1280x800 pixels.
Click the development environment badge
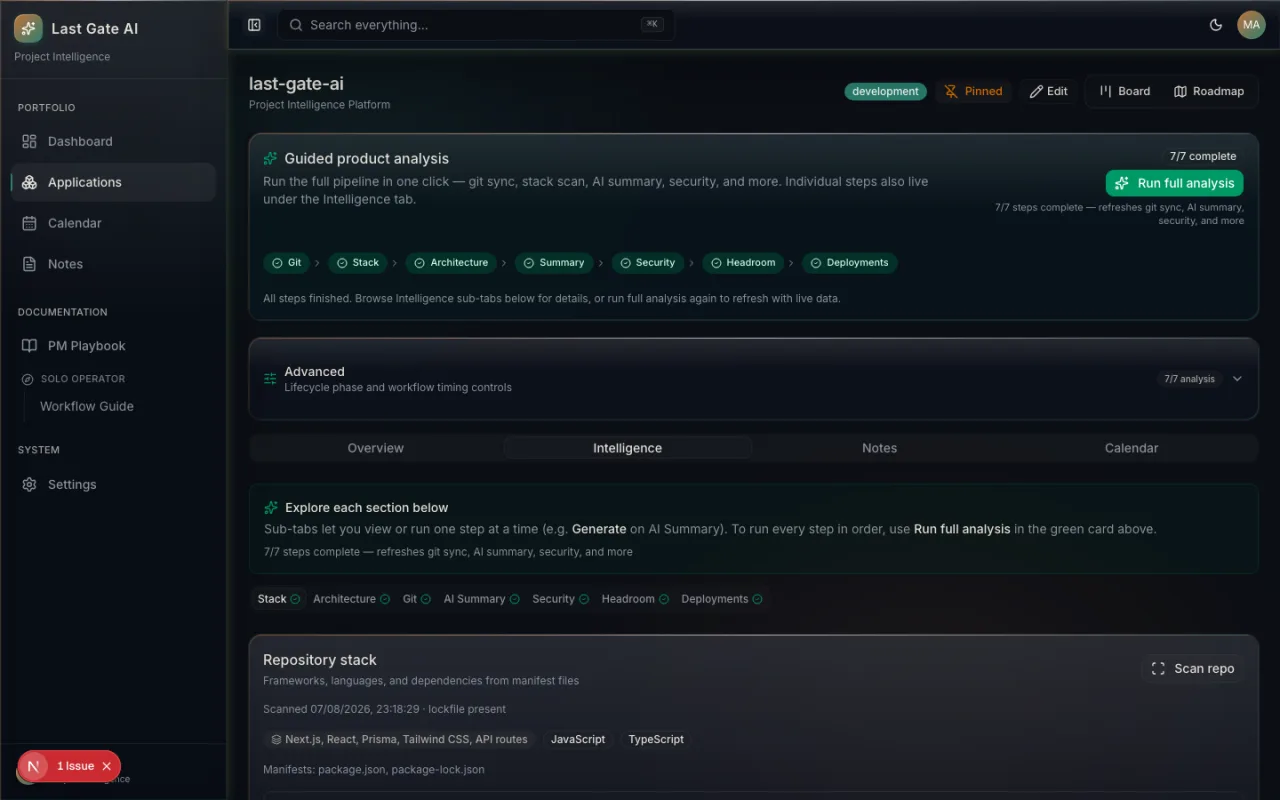point(885,91)
